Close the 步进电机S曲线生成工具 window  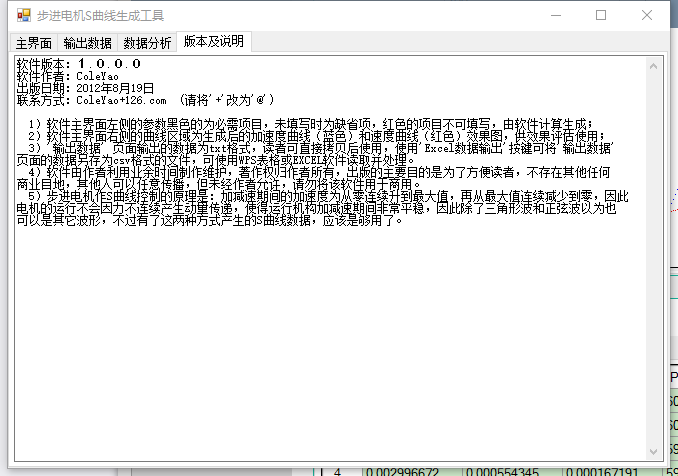(647, 15)
